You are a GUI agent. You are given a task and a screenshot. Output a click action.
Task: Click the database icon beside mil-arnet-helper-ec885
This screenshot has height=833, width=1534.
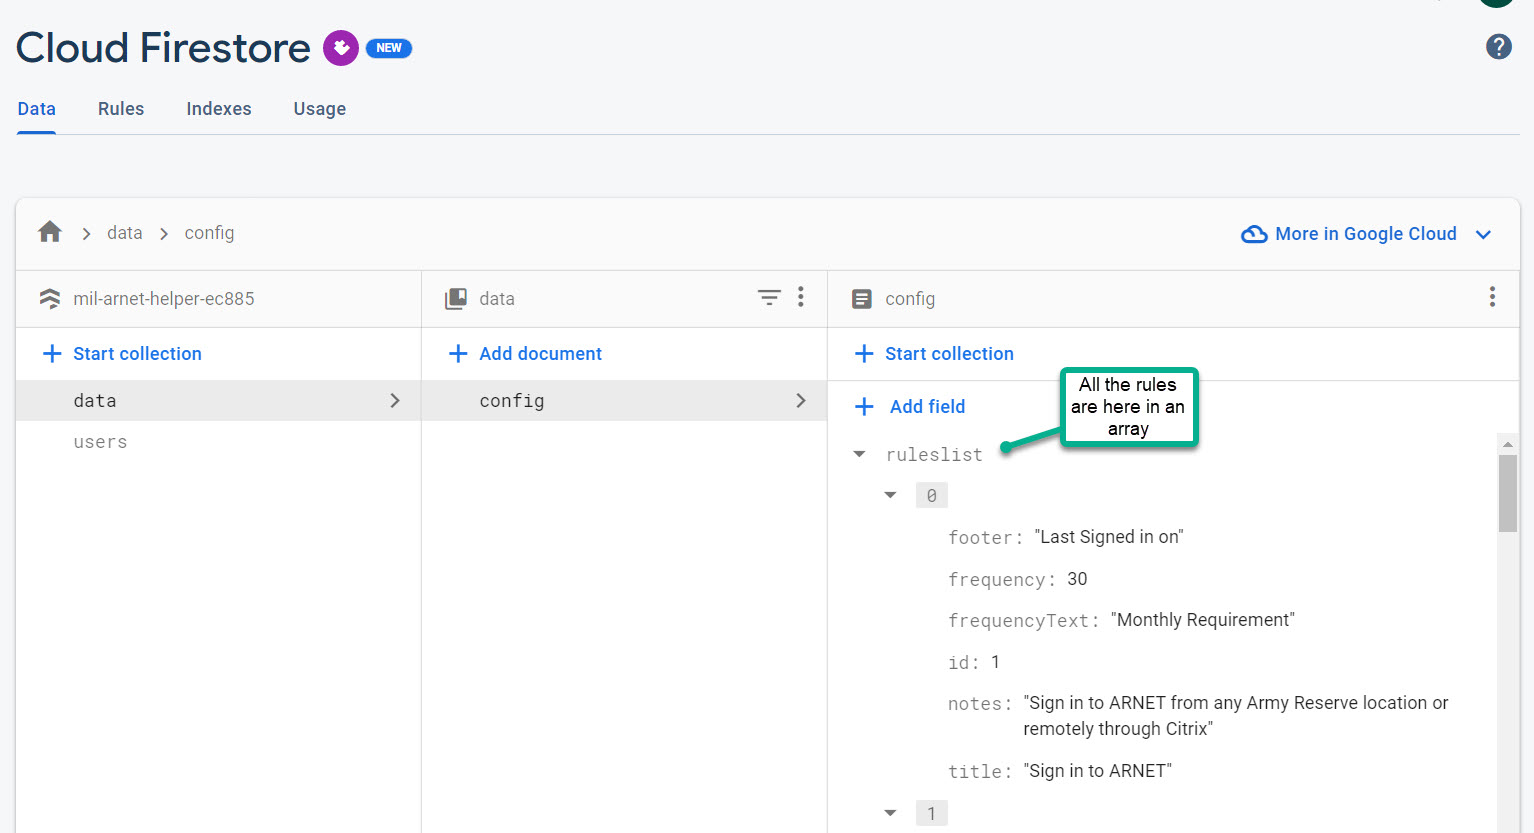tap(49, 298)
